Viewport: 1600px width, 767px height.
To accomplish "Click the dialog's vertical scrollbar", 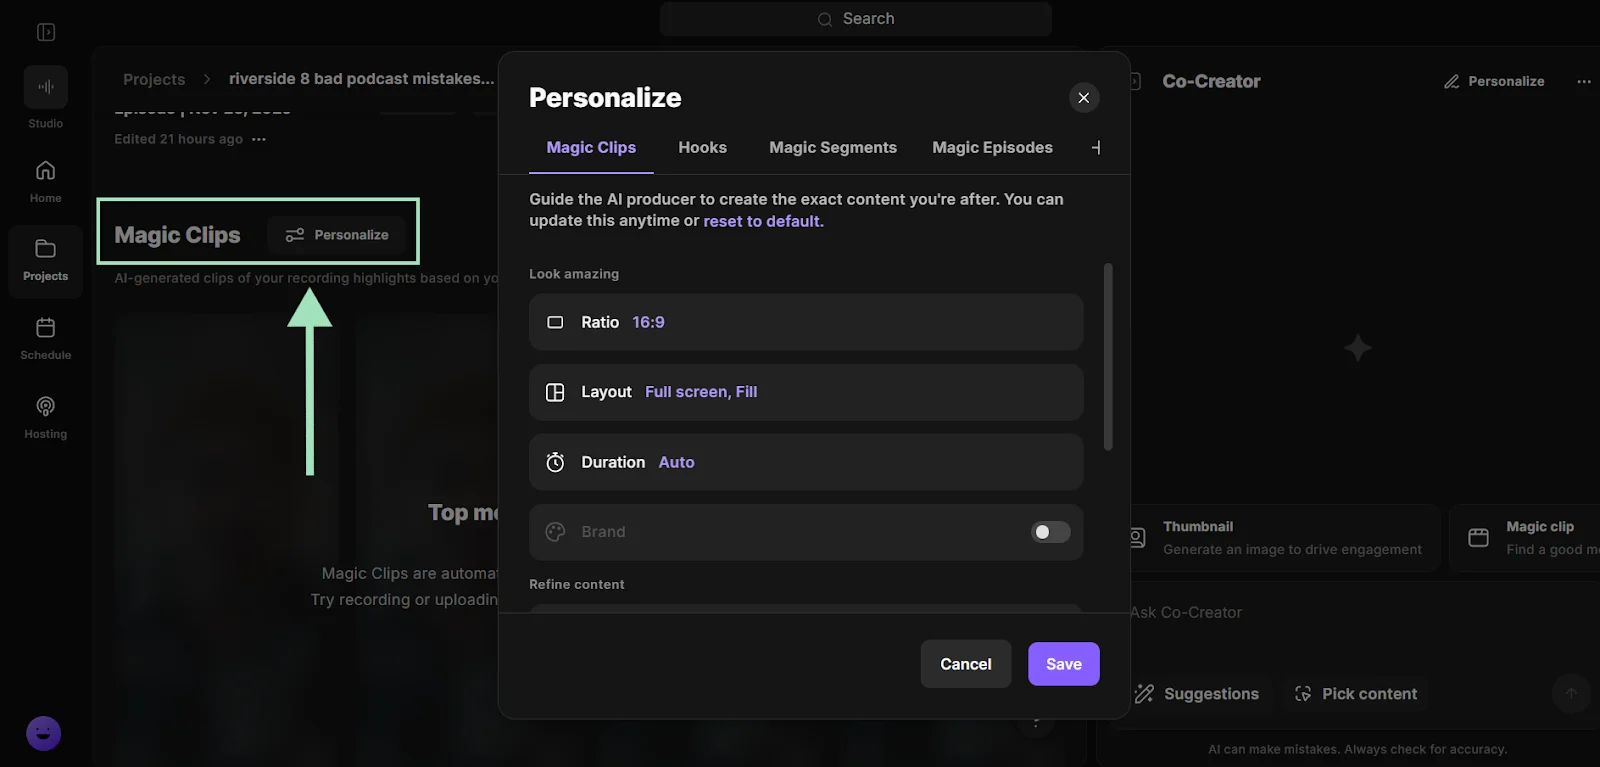I will pyautogui.click(x=1108, y=356).
